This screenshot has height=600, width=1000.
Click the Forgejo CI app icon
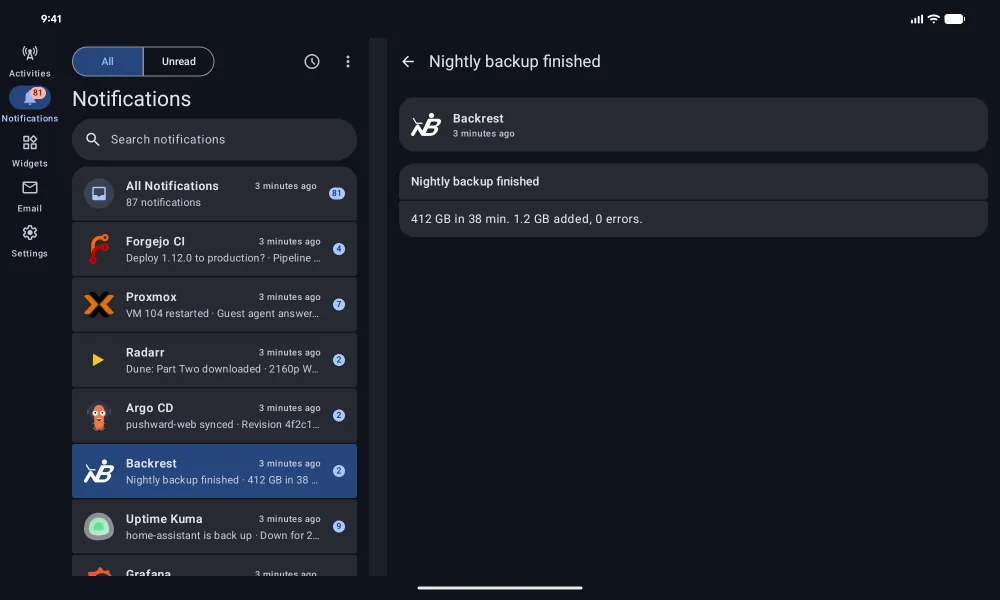tap(99, 249)
